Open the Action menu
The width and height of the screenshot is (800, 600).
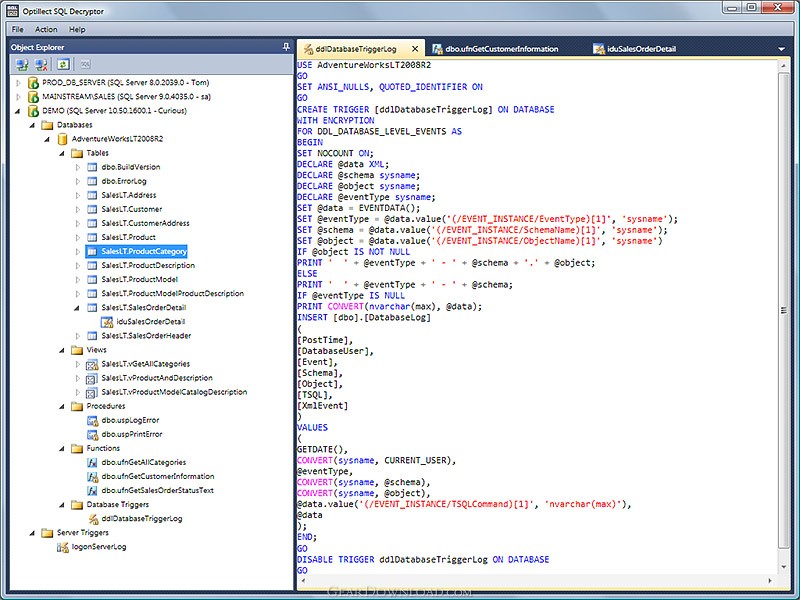coord(46,30)
